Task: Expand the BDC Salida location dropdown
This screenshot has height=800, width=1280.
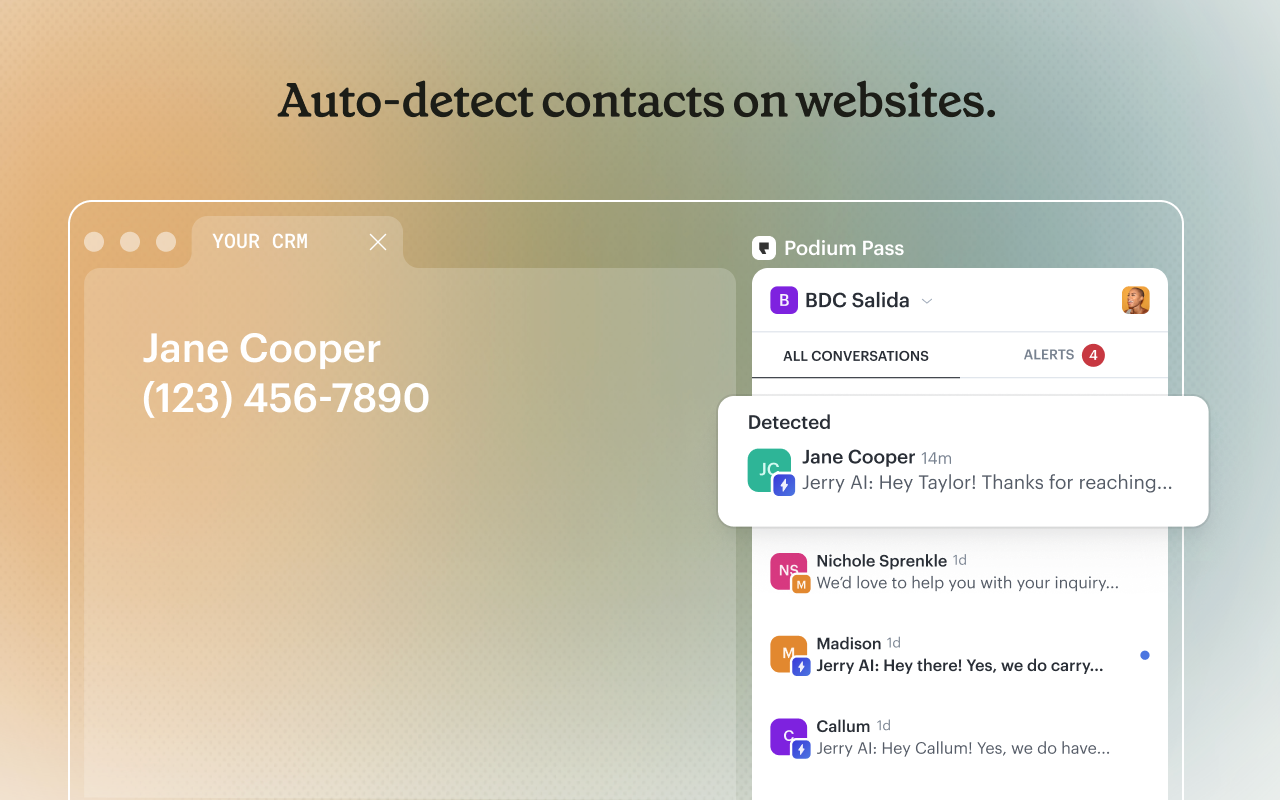Action: (x=927, y=301)
